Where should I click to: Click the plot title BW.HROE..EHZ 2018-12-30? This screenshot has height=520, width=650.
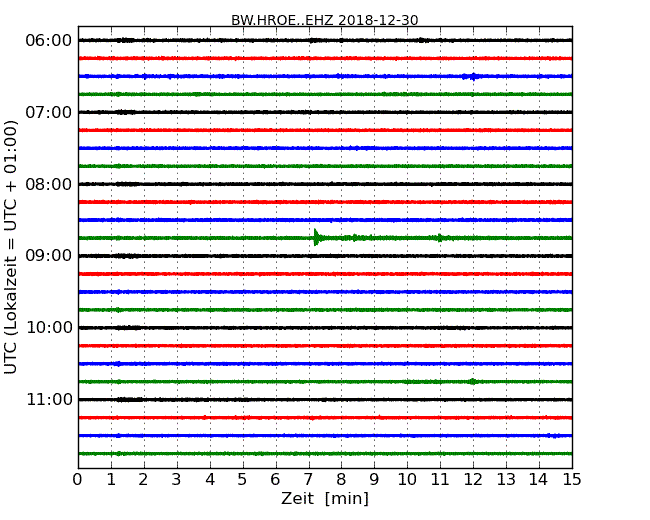coord(325,20)
